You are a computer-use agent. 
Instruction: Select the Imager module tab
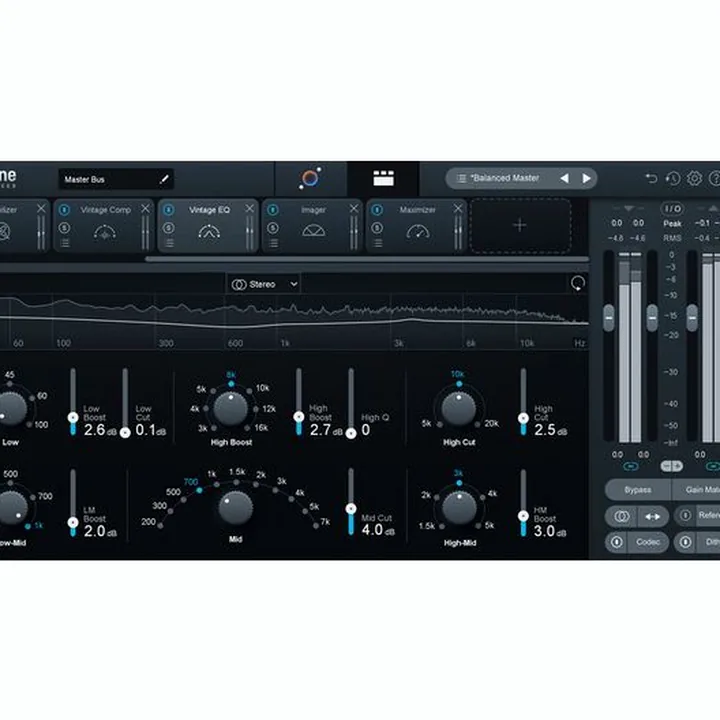click(x=313, y=225)
